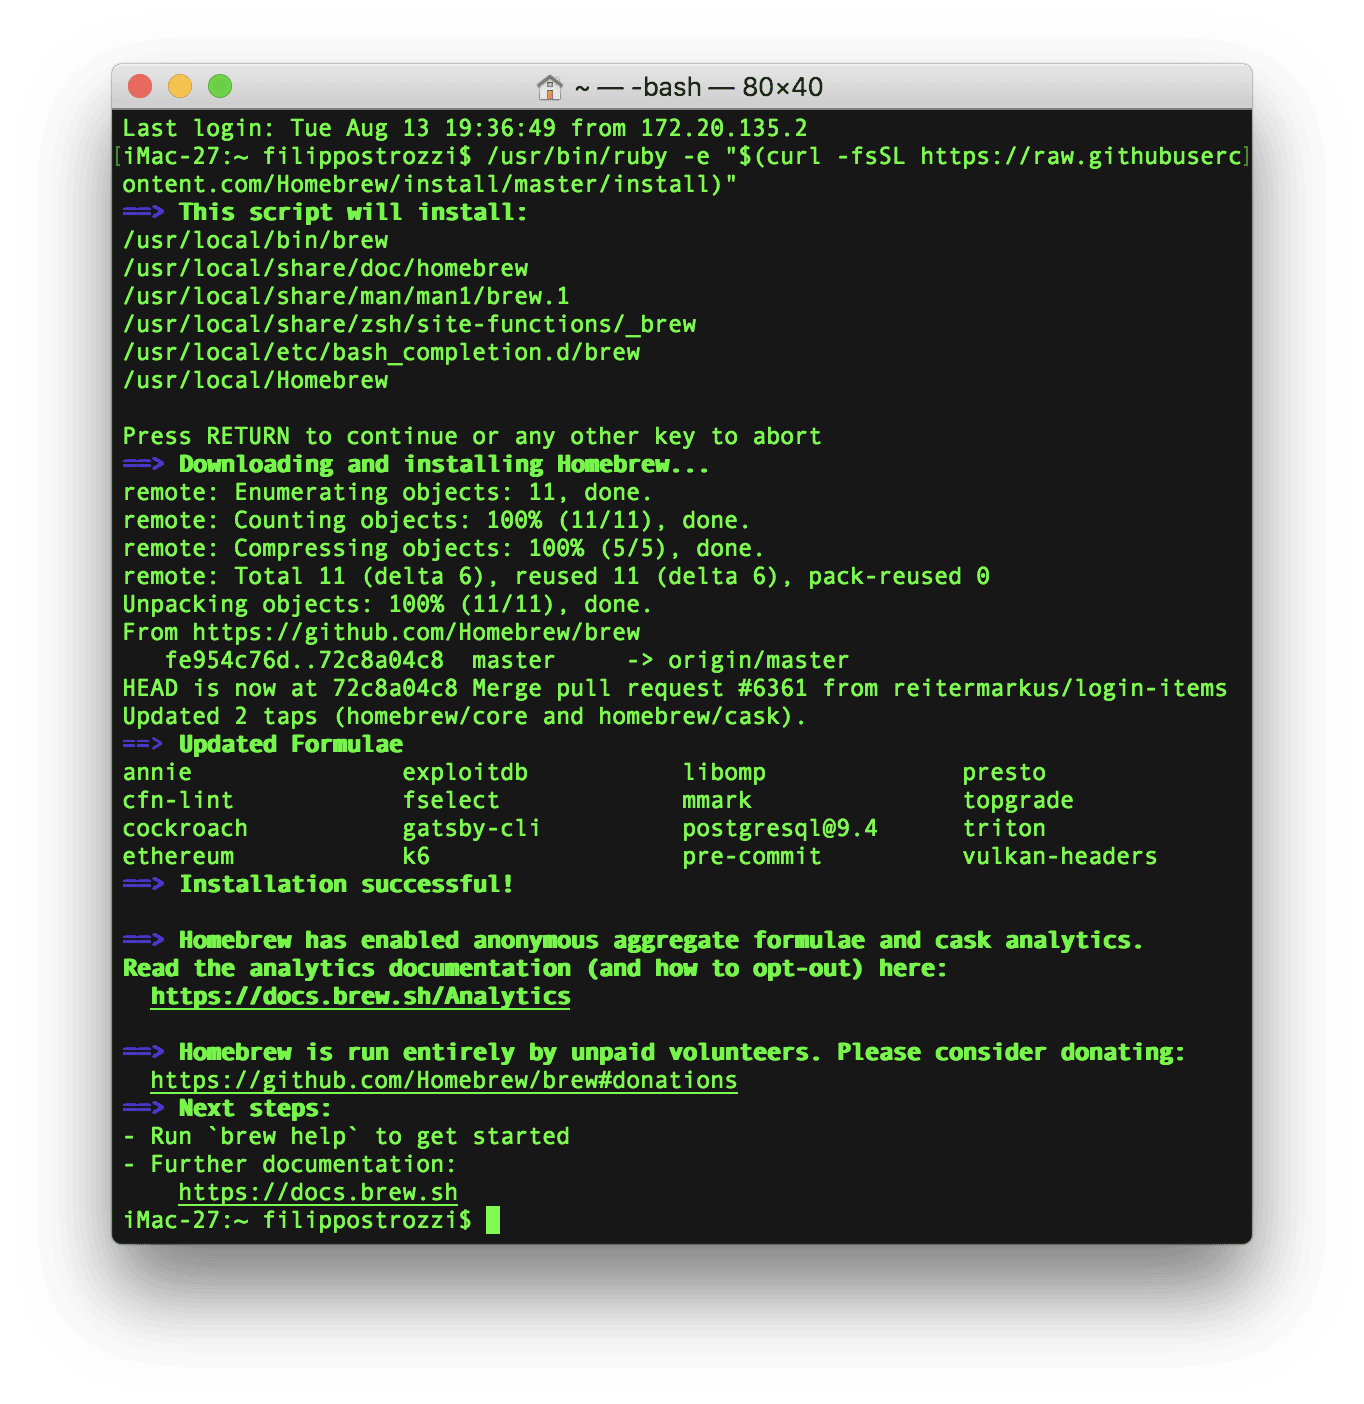Image resolution: width=1364 pixels, height=1404 pixels.
Task: Click the commit range "fe954c76d..72c8a04c8"
Action: (x=304, y=661)
